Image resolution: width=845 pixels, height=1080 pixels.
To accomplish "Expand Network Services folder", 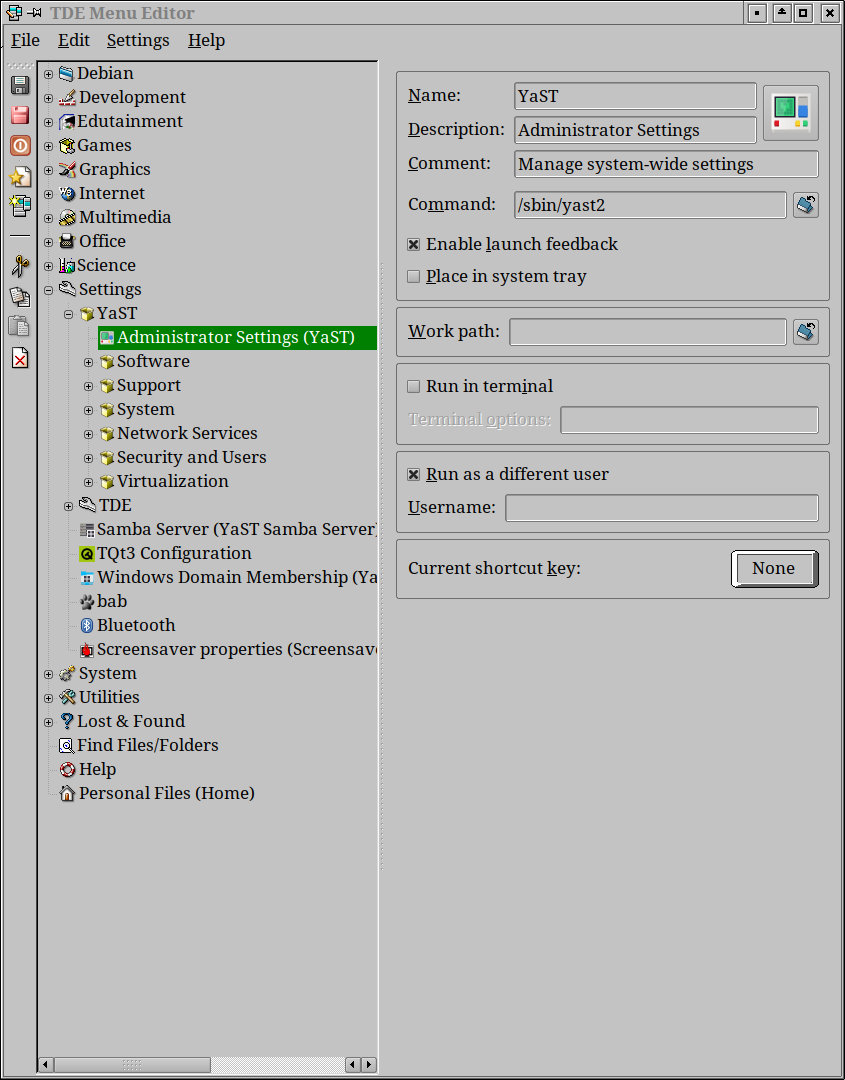I will [x=88, y=434].
